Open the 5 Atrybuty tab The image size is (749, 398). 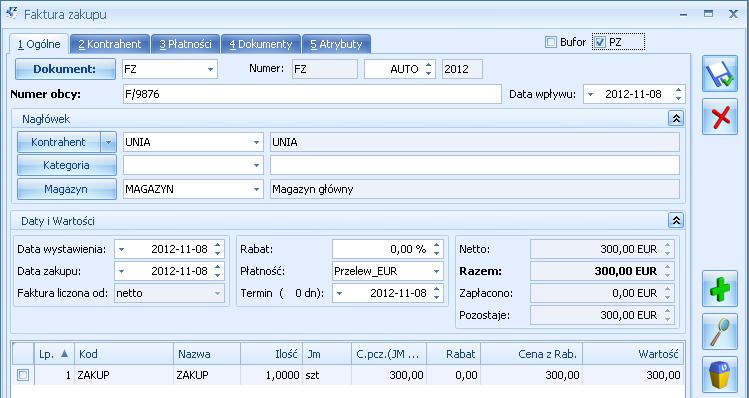click(x=336, y=44)
